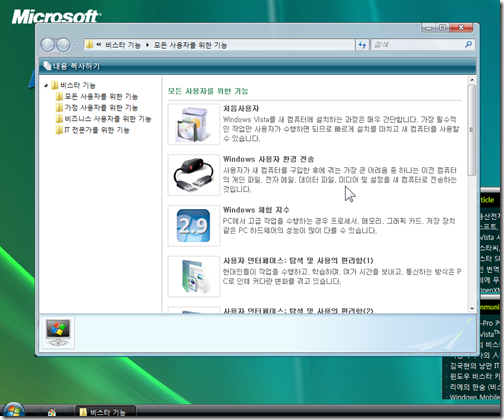Click the vertical scrollbar thumb
This screenshot has height=420, width=504.
click(472, 130)
